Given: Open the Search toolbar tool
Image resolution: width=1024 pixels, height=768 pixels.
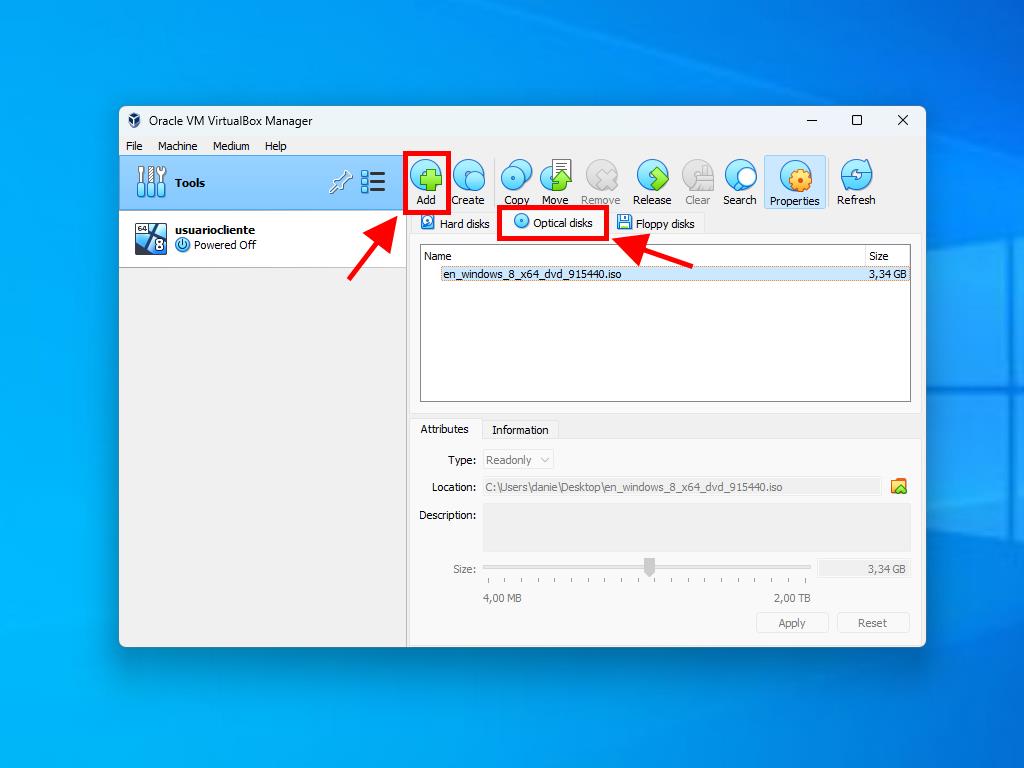Looking at the screenshot, I should coord(740,181).
